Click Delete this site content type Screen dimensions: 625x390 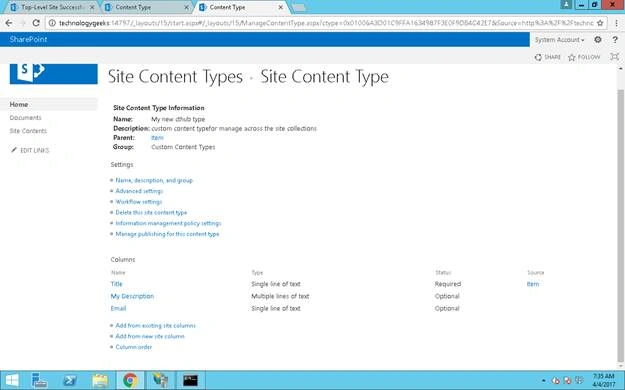151,213
